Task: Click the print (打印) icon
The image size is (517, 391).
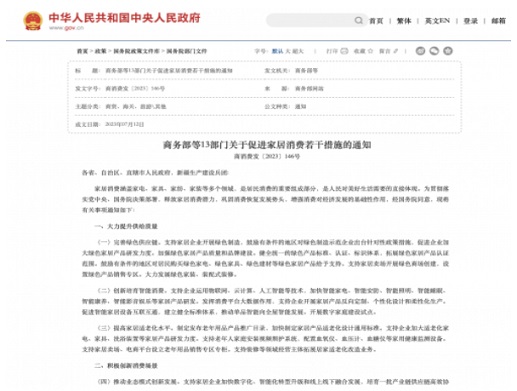Action: tap(344, 51)
